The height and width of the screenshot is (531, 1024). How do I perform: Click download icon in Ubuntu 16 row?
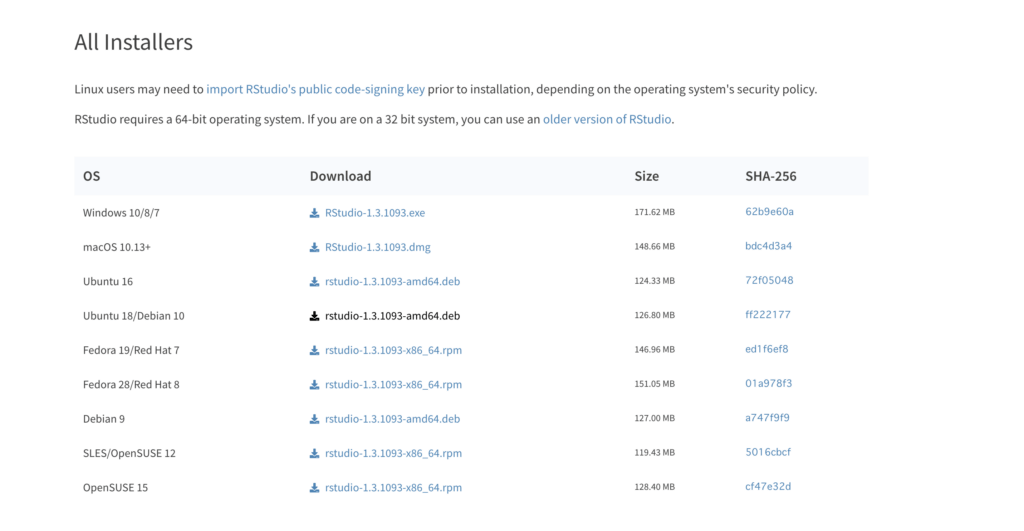[x=314, y=282]
